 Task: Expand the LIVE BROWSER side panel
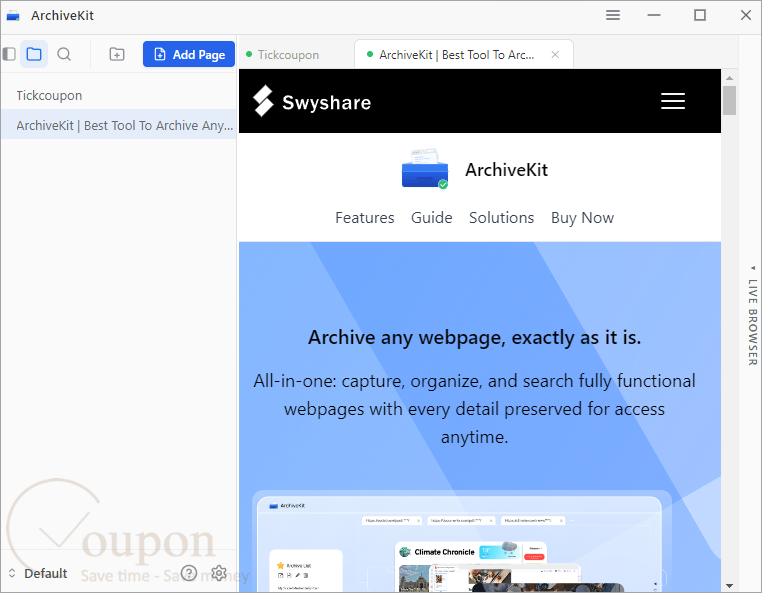tap(752, 315)
